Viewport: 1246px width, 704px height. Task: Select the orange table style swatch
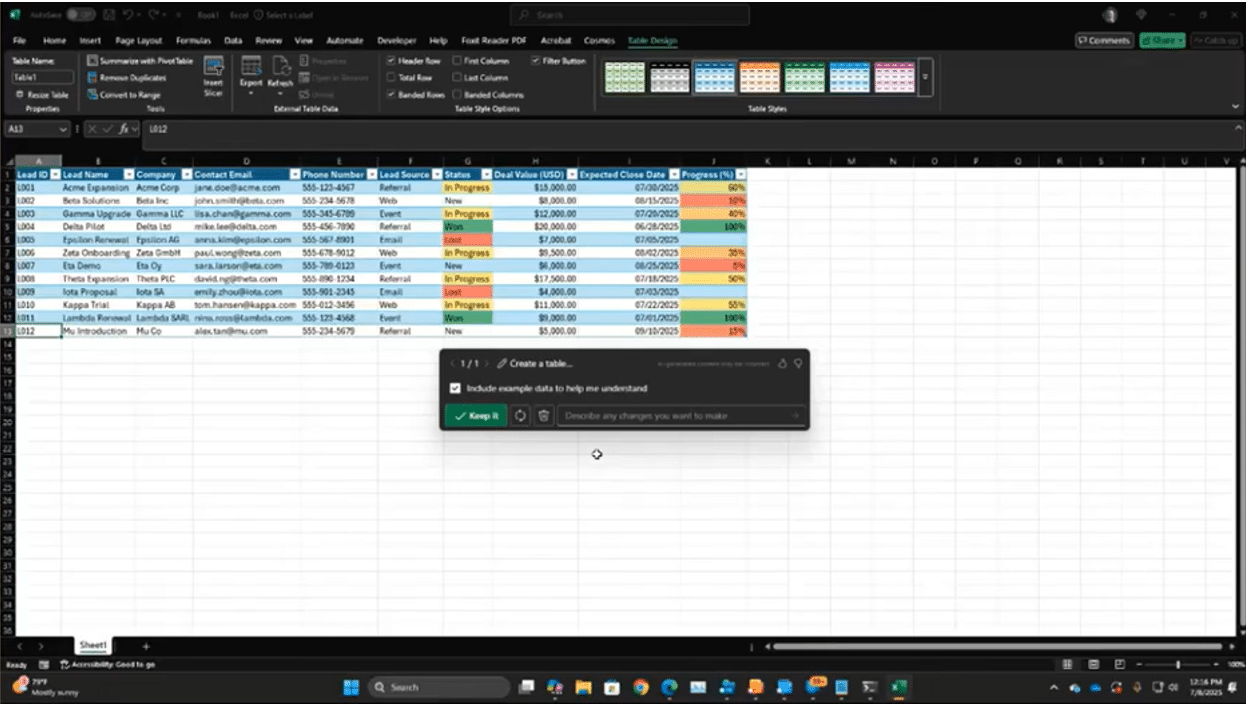[760, 77]
